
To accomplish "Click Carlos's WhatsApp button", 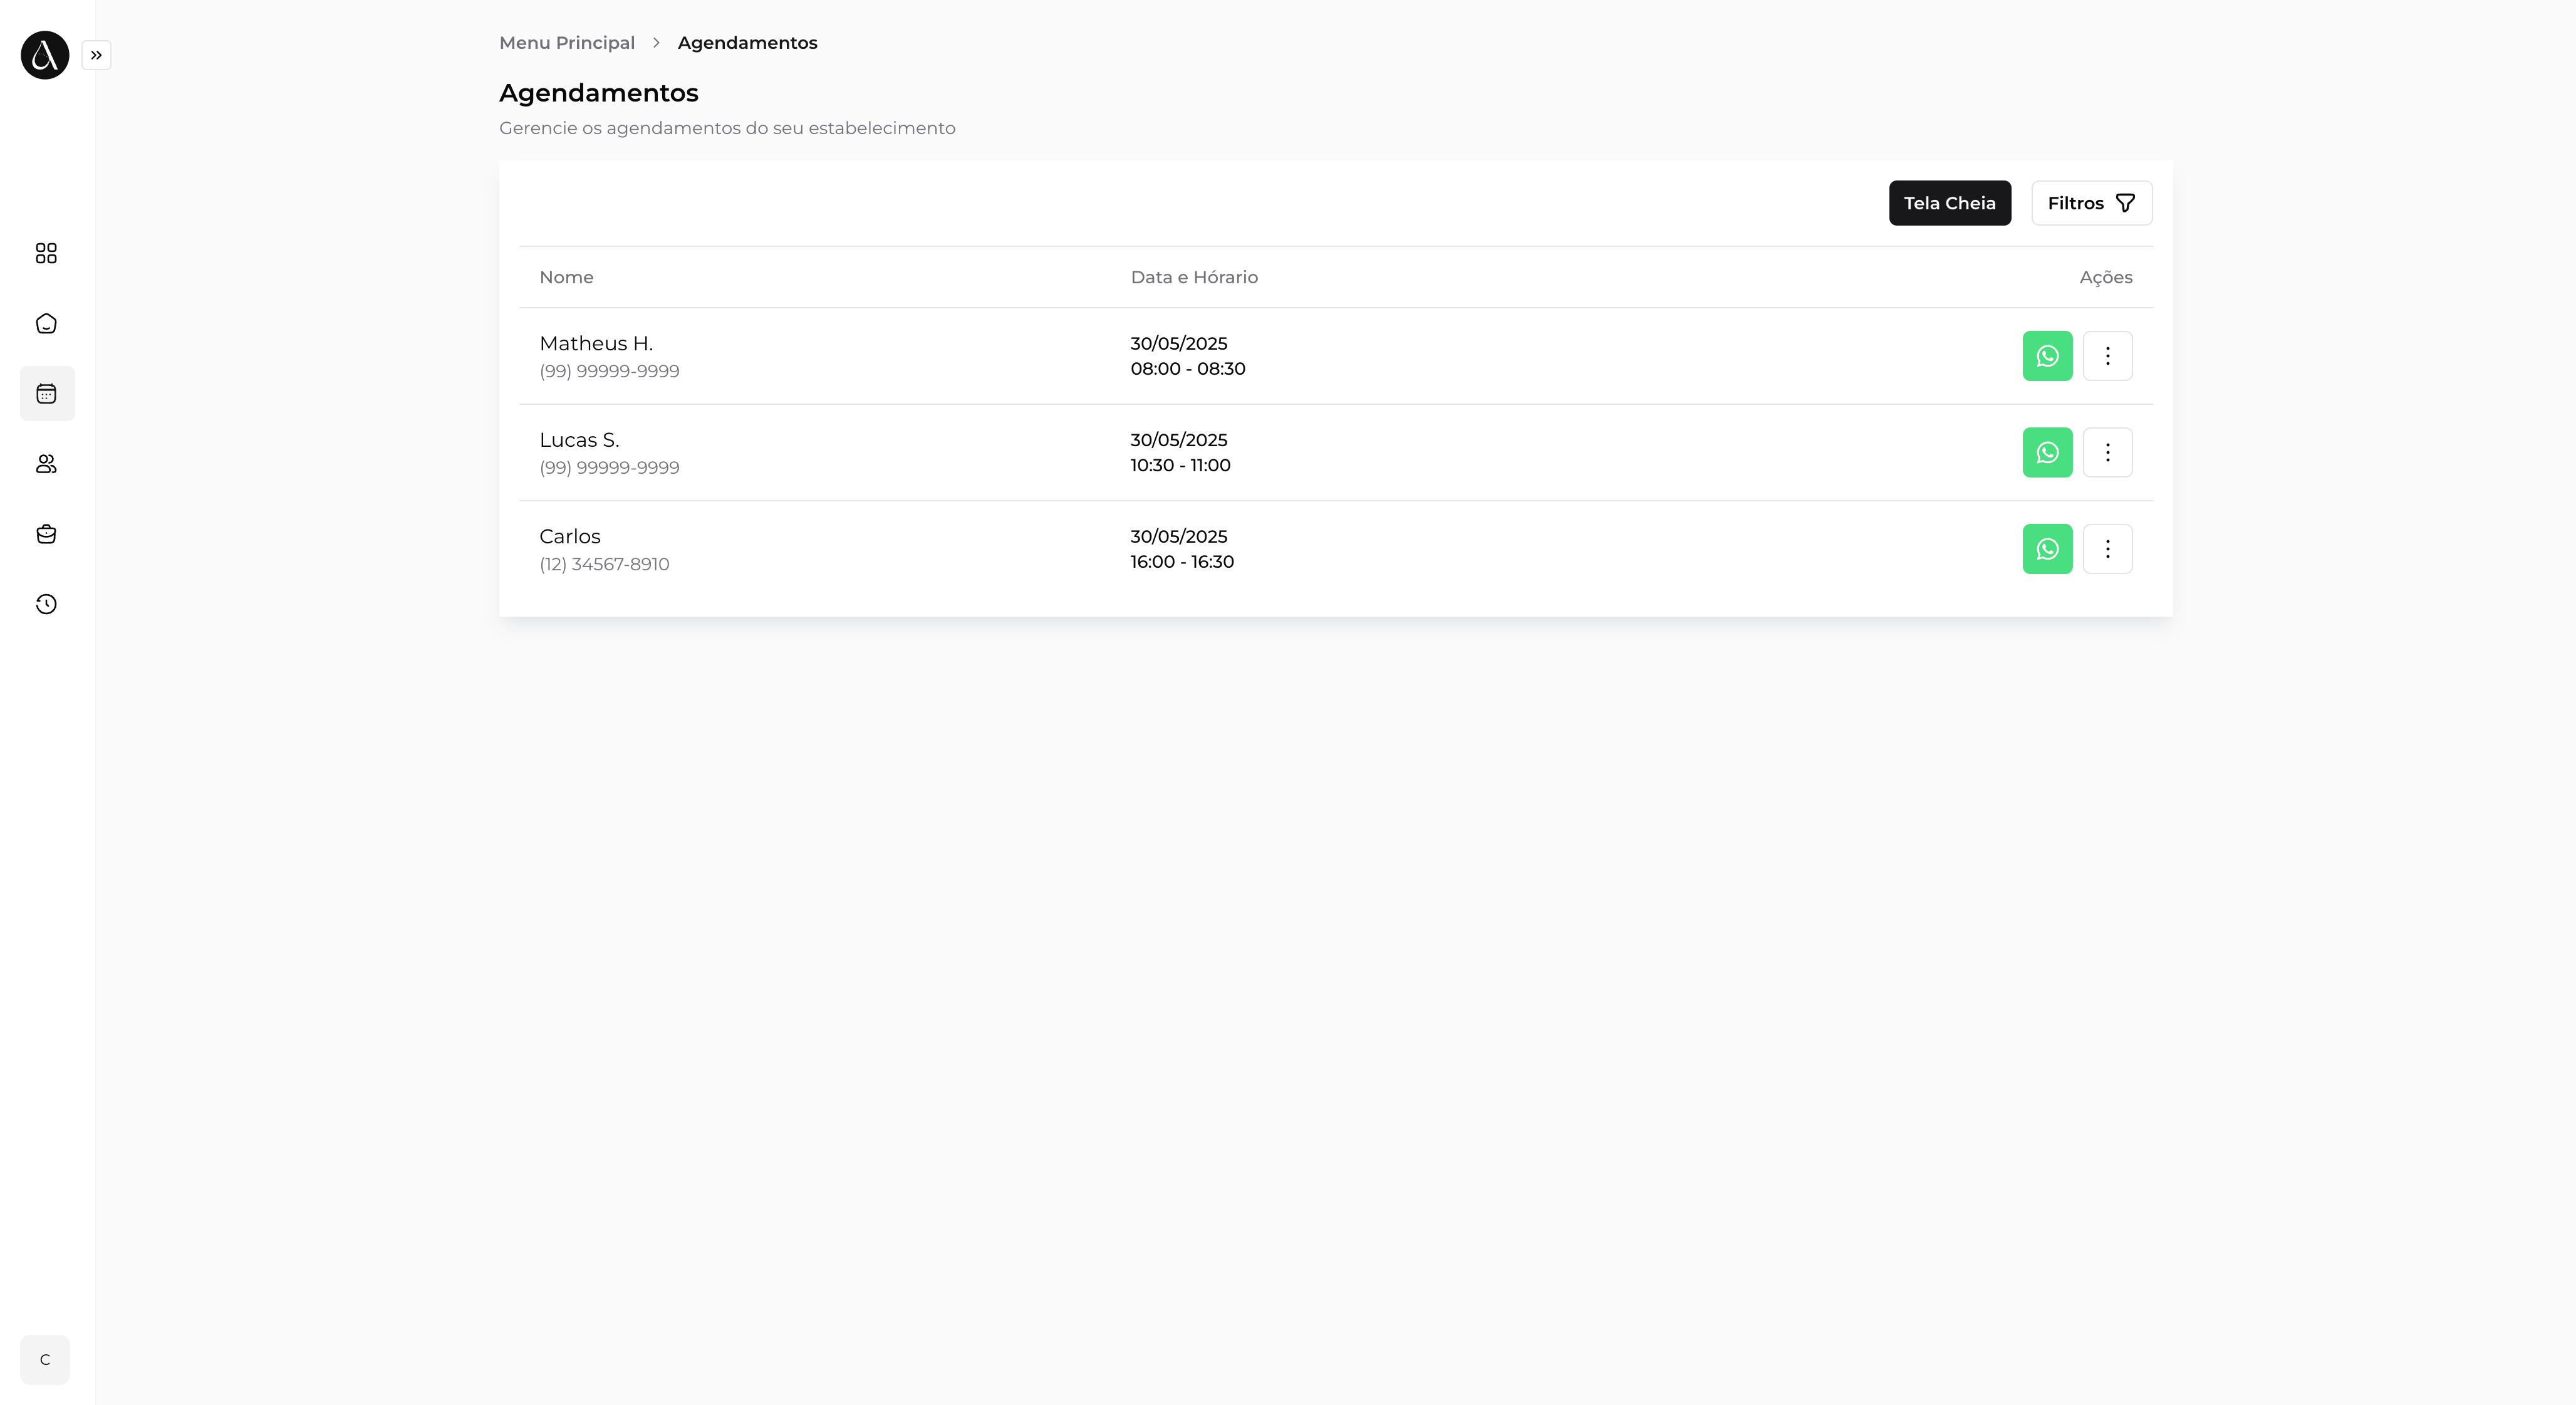I will [x=2047, y=549].
